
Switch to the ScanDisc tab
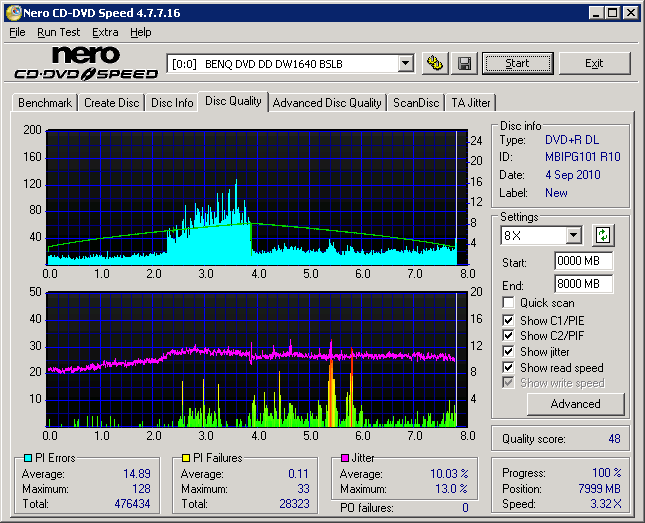[416, 103]
